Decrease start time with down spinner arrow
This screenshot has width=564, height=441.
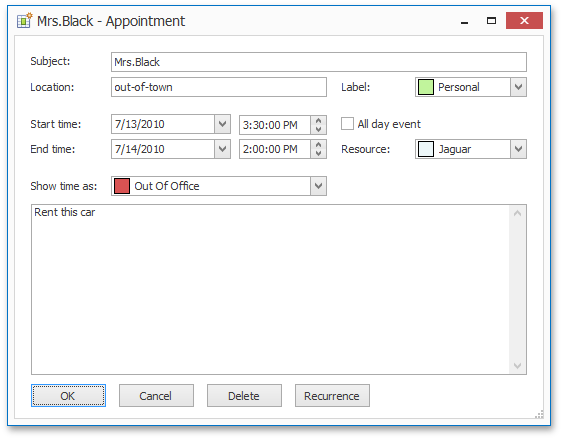point(318,129)
